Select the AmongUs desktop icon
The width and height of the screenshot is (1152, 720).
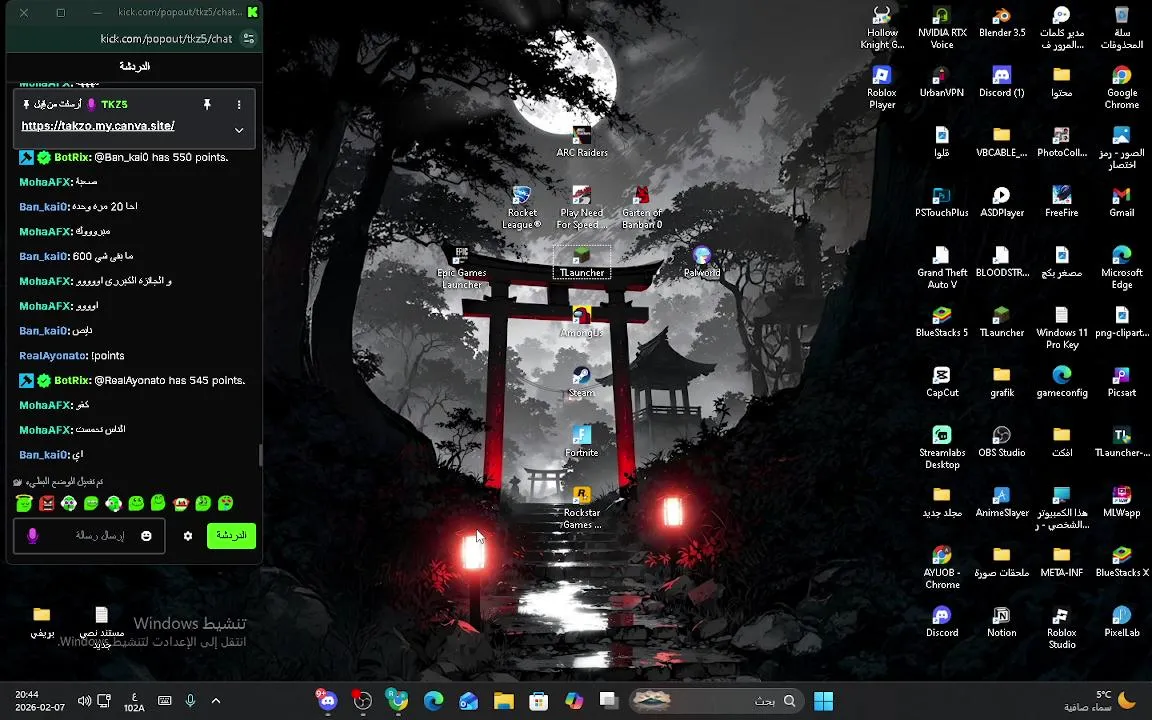tap(581, 322)
